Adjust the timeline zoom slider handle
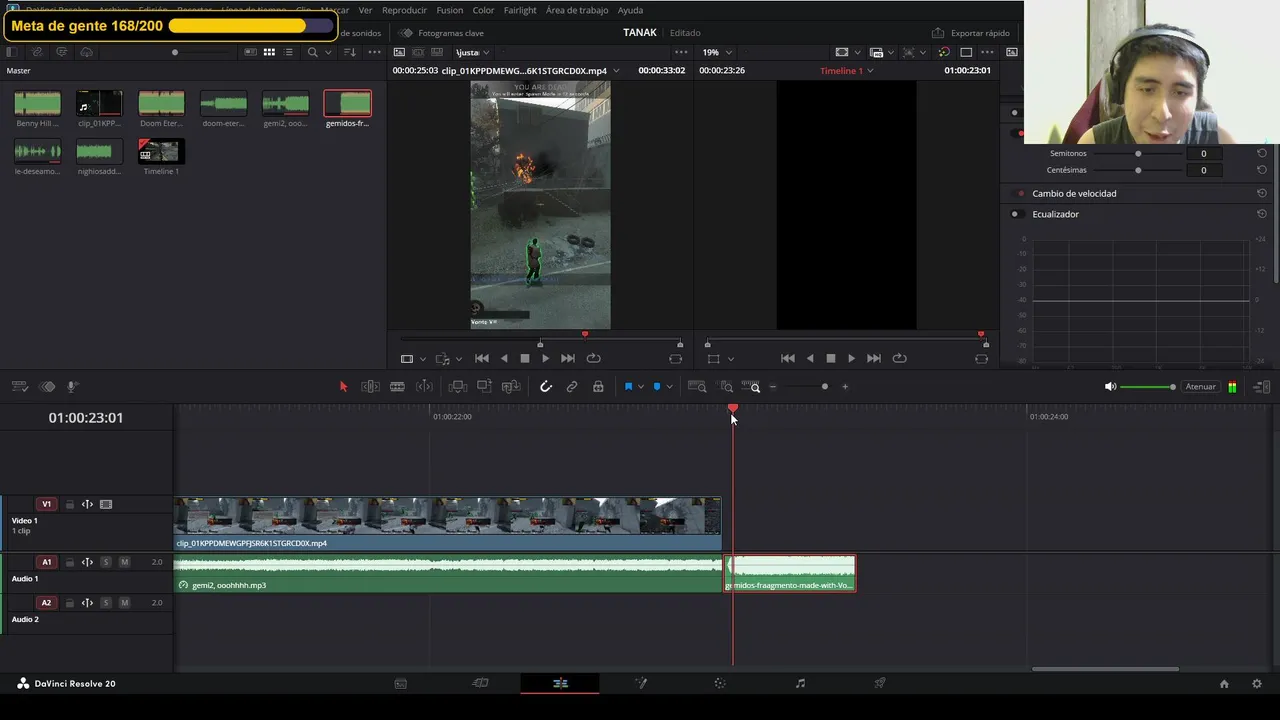1280x720 pixels. click(x=824, y=387)
